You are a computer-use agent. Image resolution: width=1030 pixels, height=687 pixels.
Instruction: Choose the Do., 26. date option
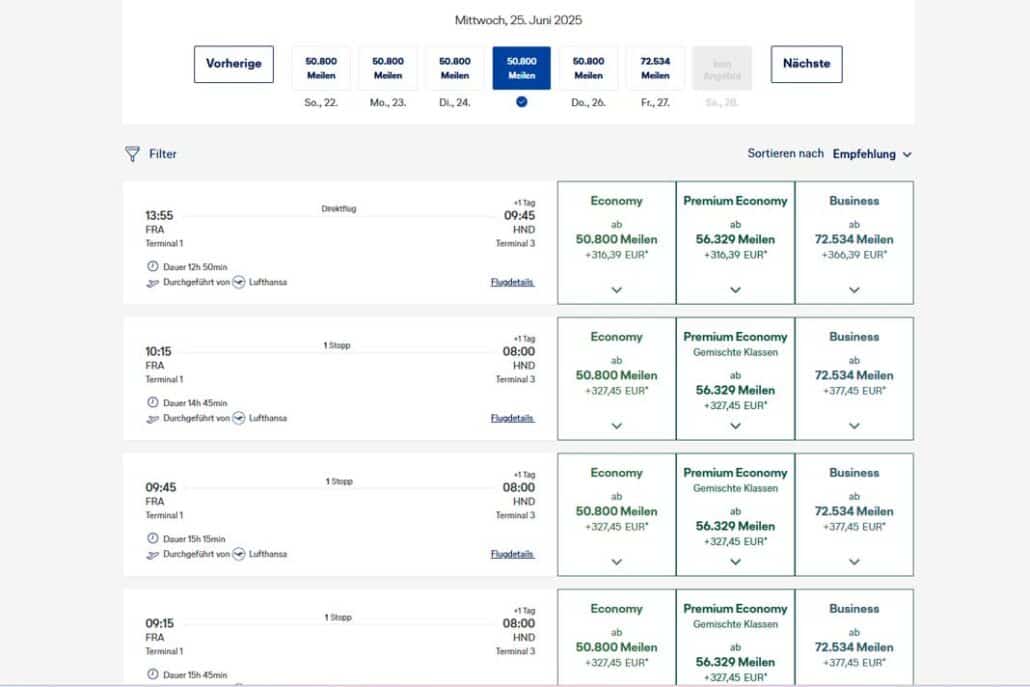pos(588,68)
